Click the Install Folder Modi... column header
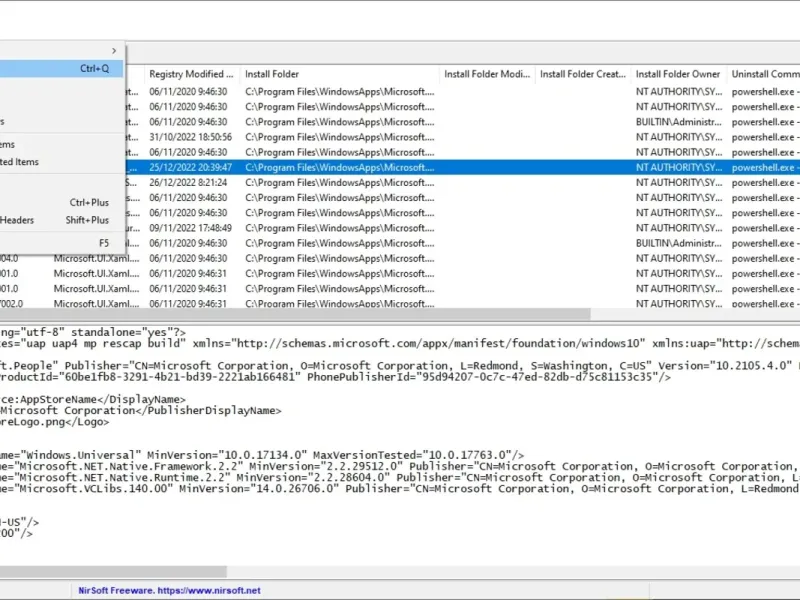Image resolution: width=800 pixels, height=600 pixels. coord(487,74)
